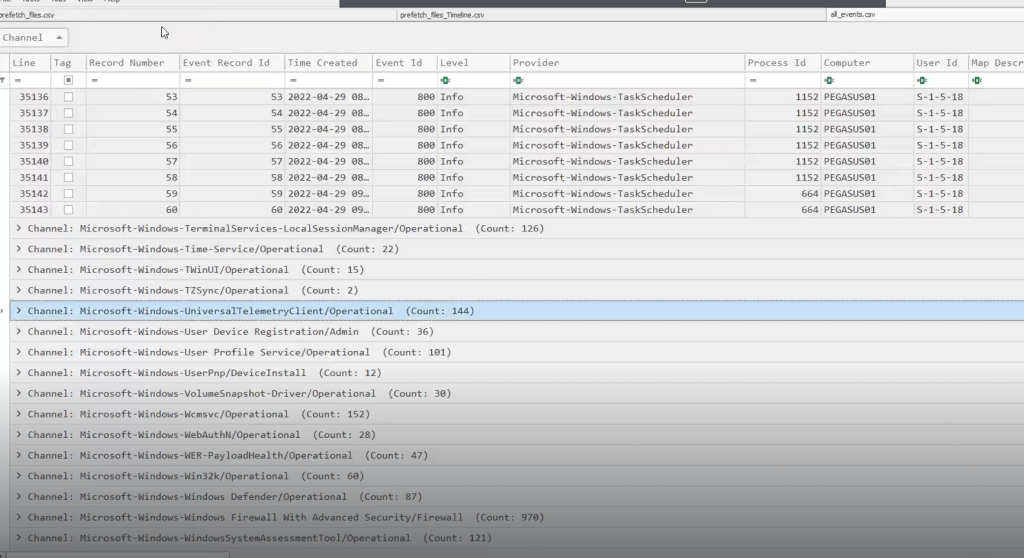1024x558 pixels.
Task: Tag the row for line 35137
Action: tap(68, 113)
